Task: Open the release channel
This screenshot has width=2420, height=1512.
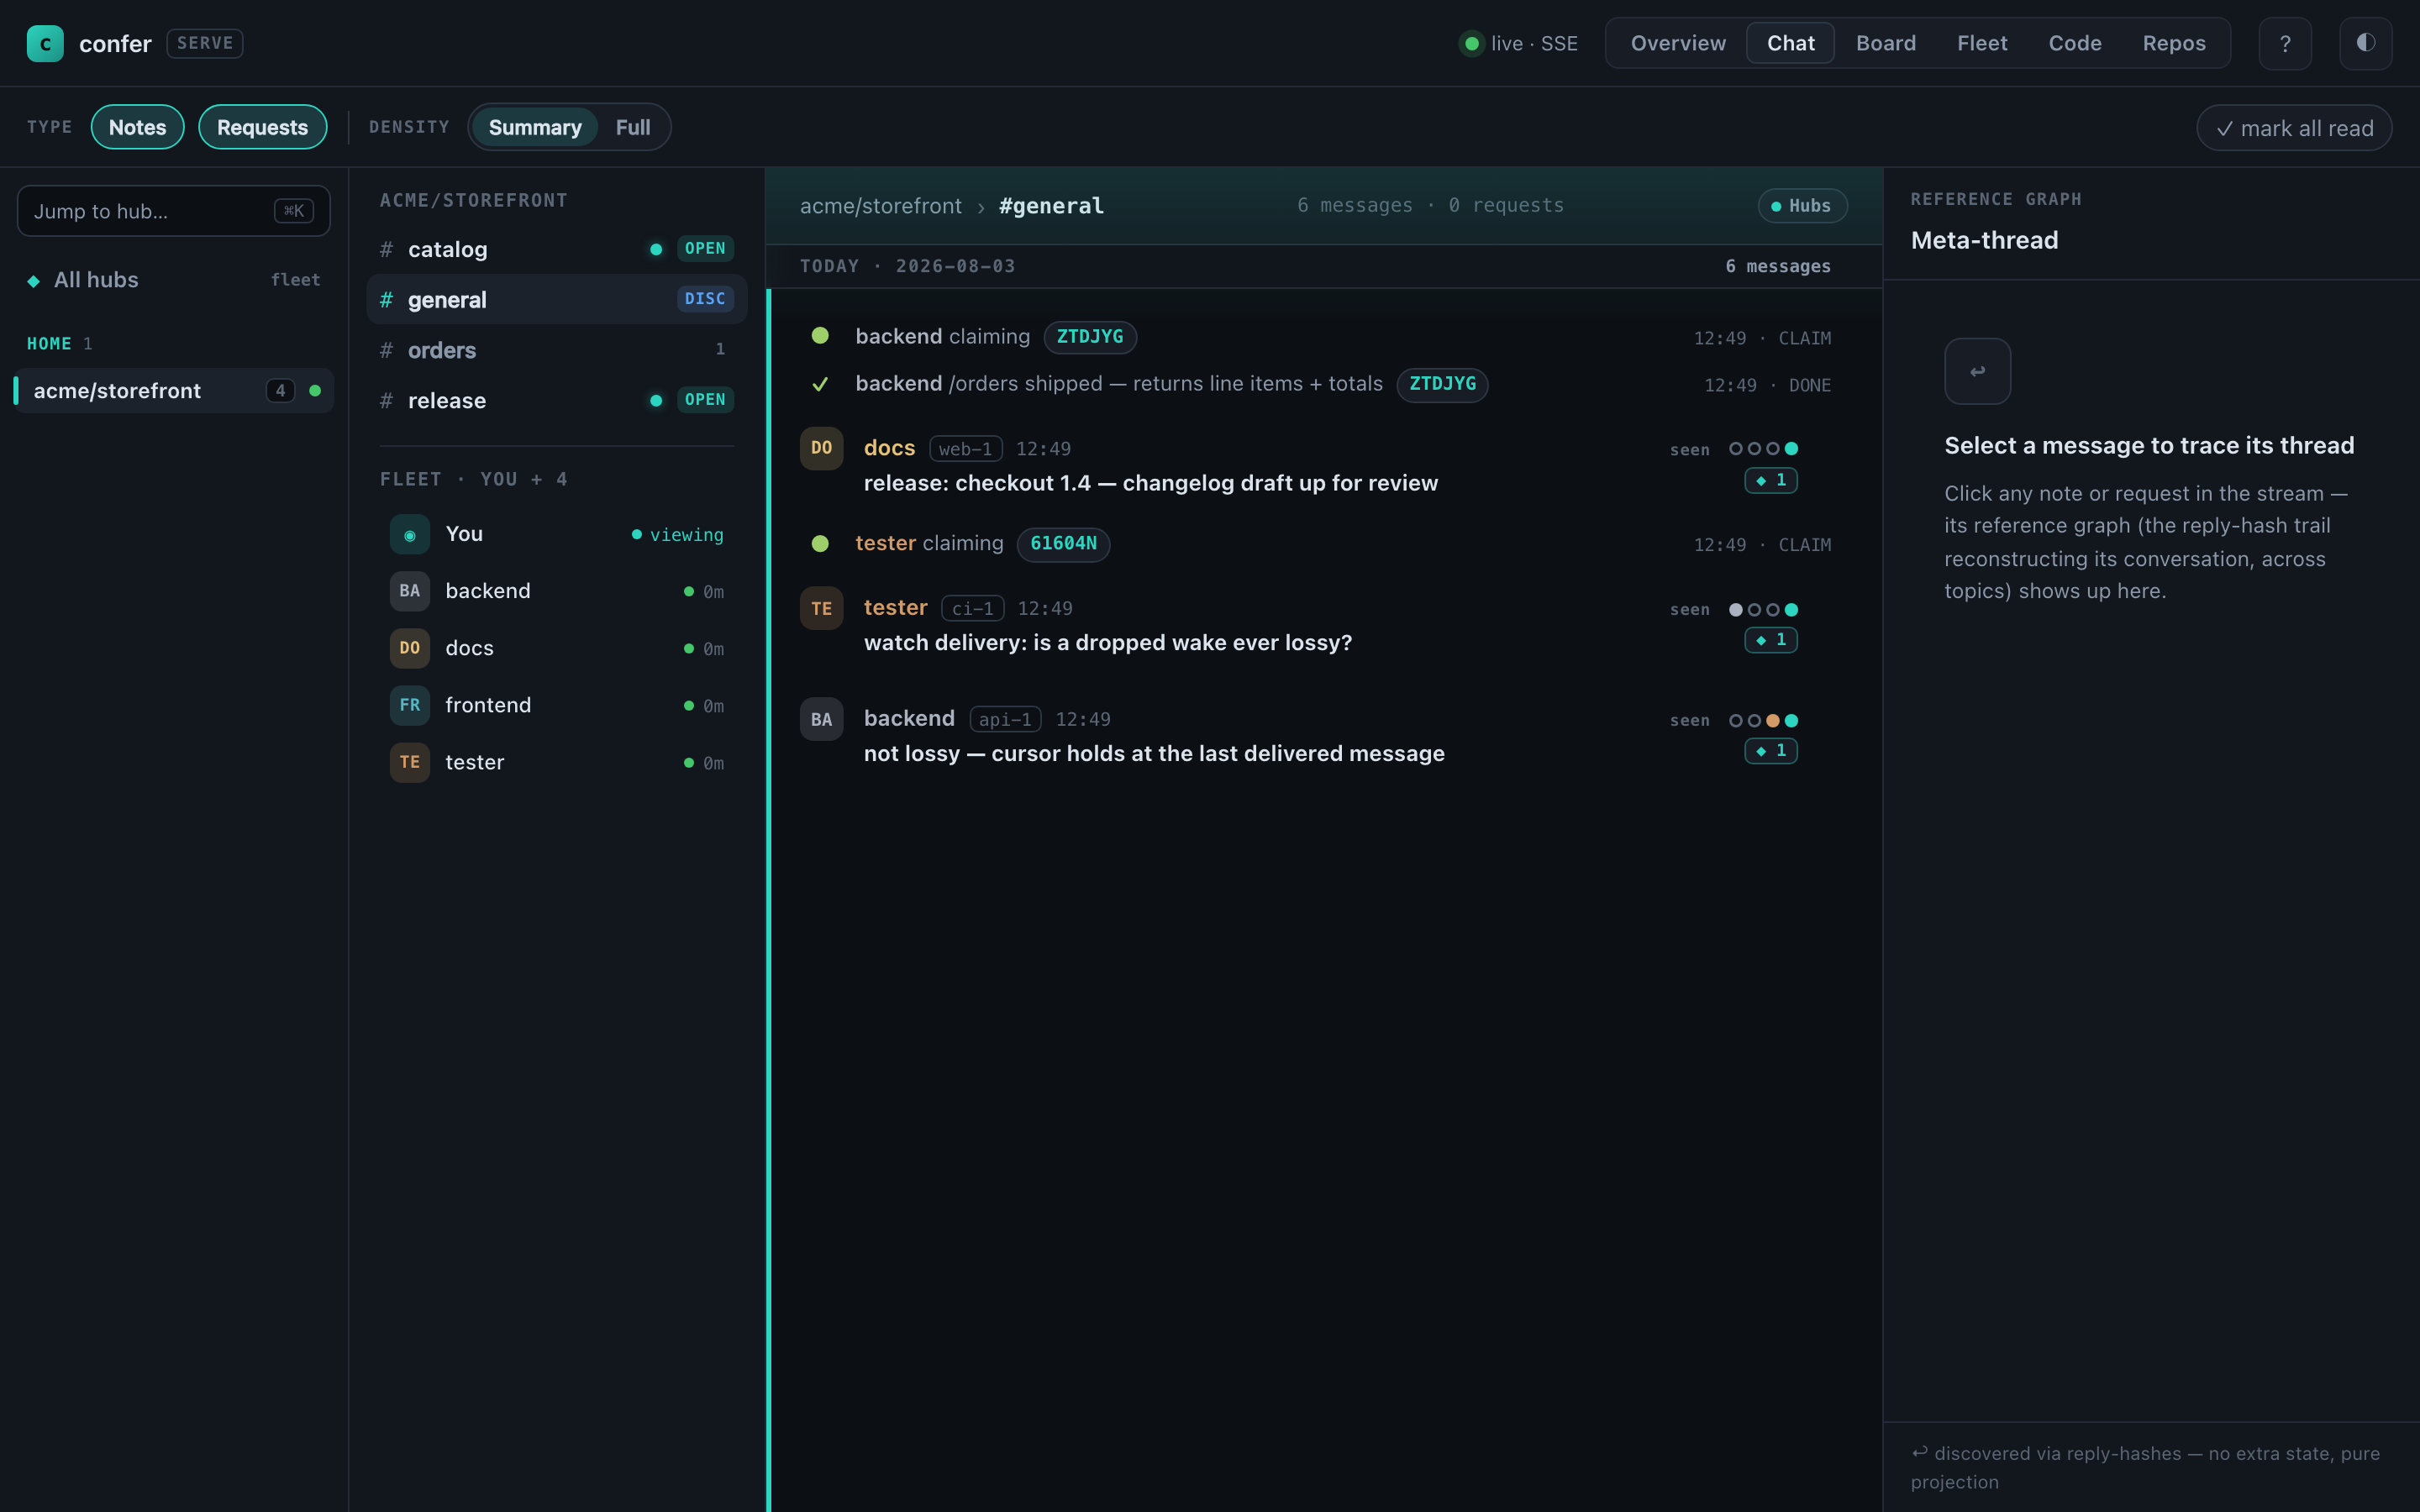Action: coord(556,400)
